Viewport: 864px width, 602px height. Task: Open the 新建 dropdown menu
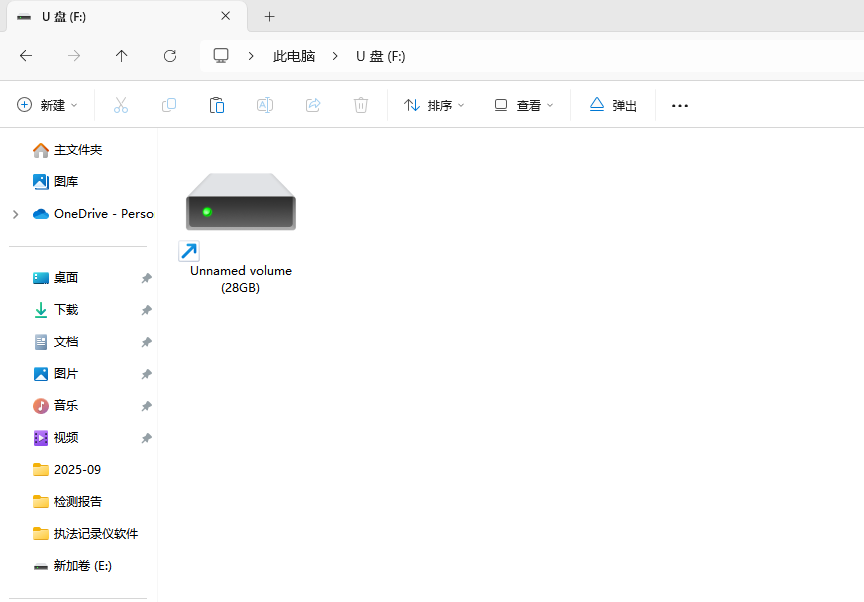[x=47, y=105]
